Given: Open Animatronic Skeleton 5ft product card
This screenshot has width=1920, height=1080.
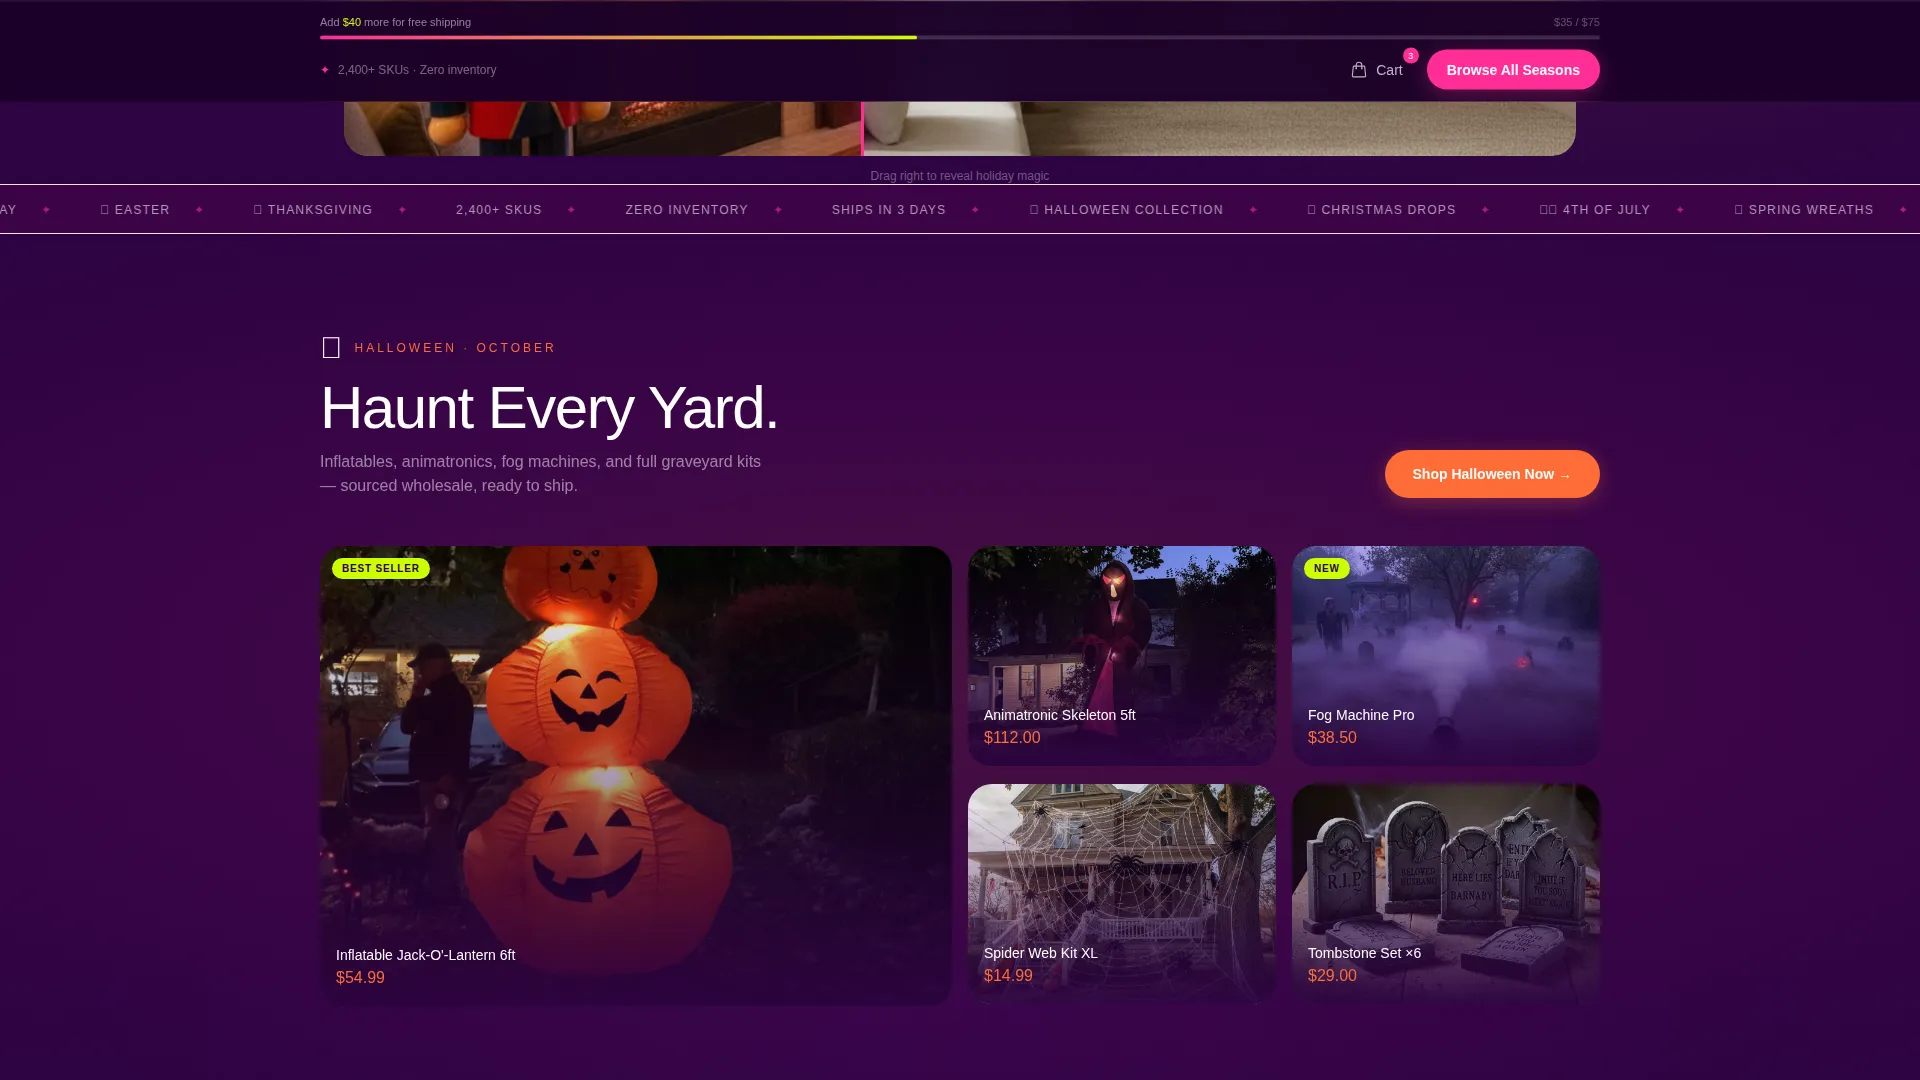Looking at the screenshot, I should click(1122, 656).
